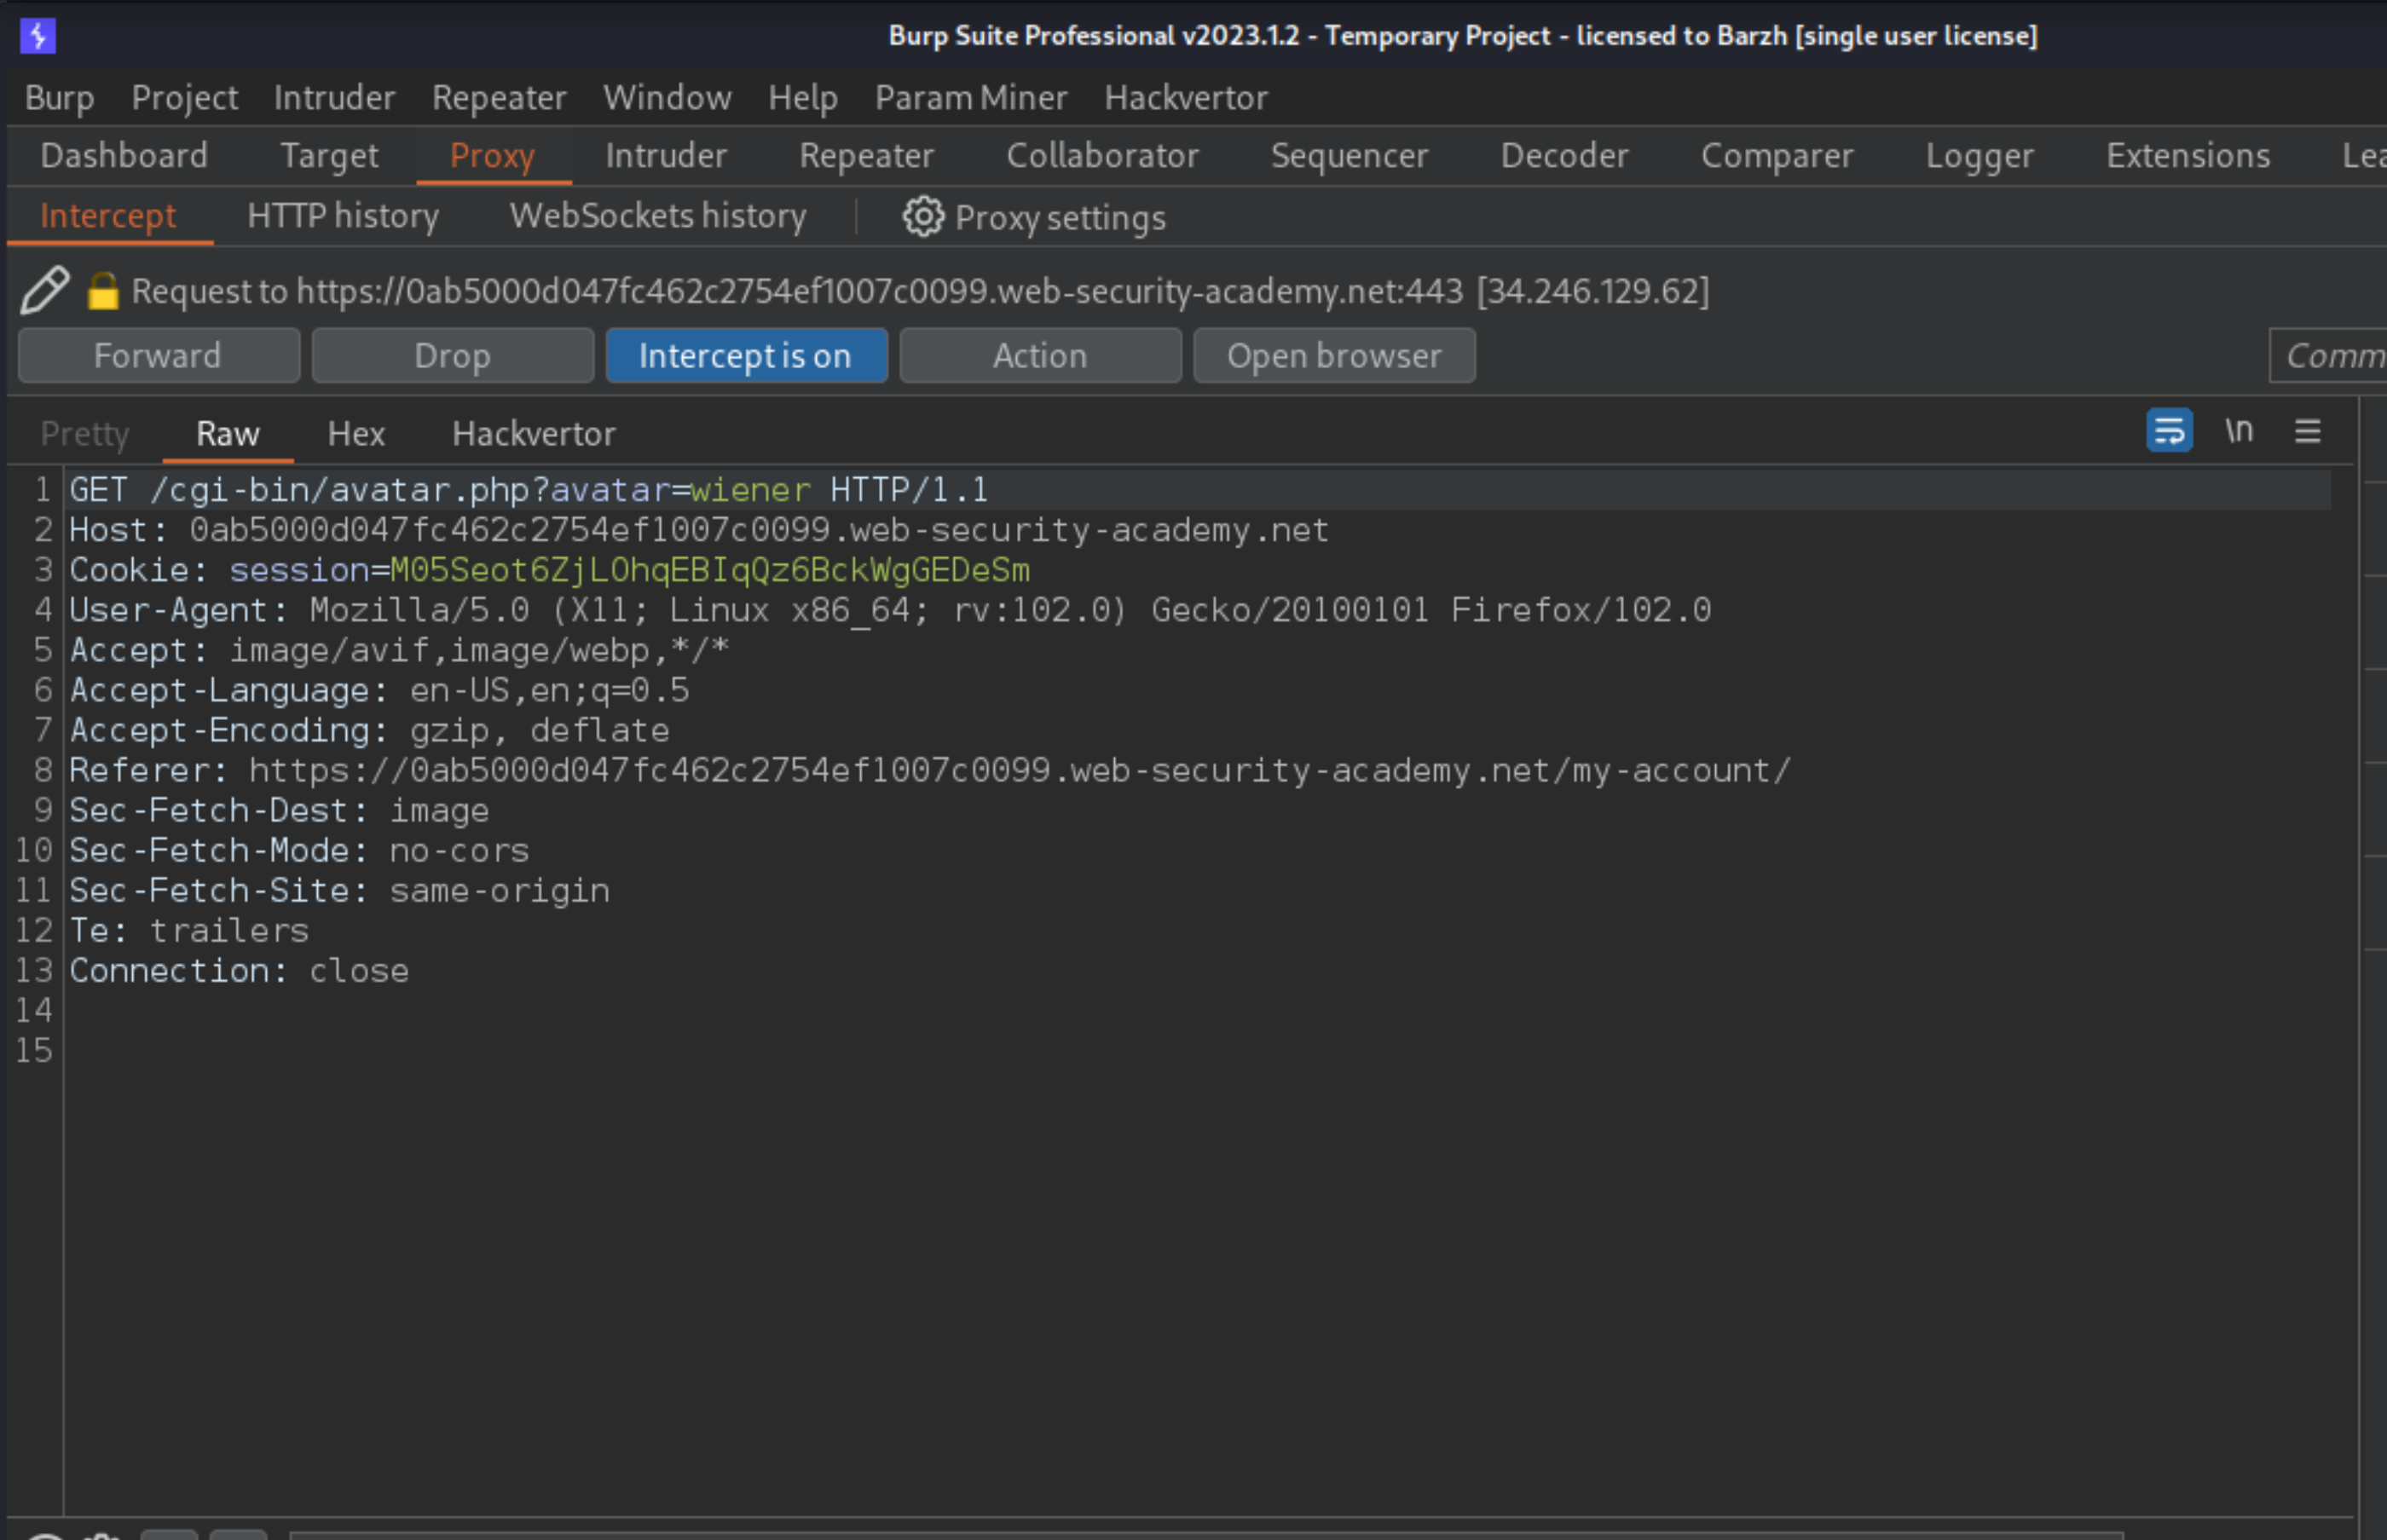Click the Burp Suite lightning logo icon

point(38,36)
